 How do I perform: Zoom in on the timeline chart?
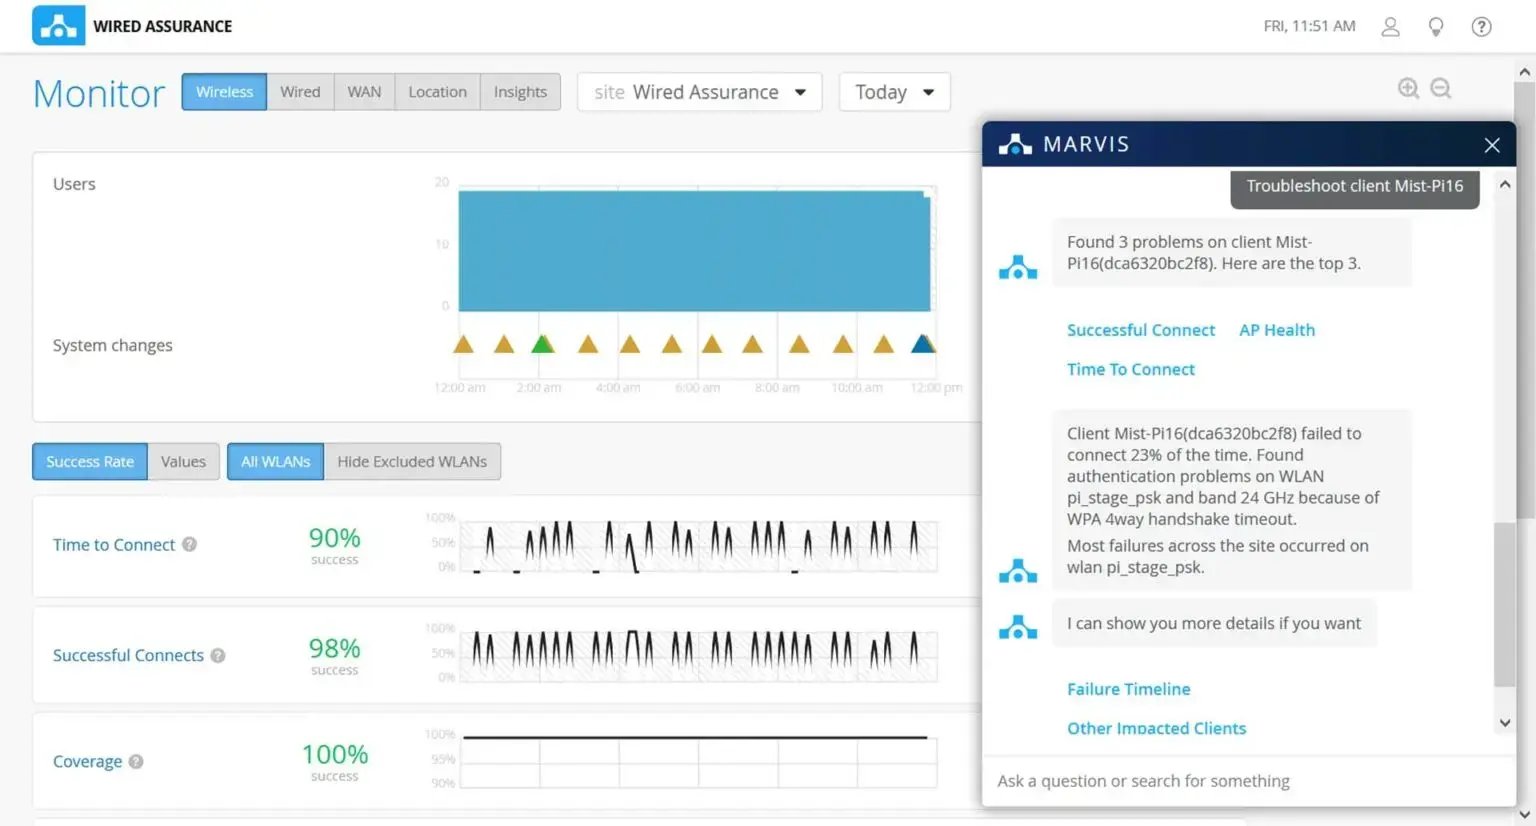(1408, 88)
